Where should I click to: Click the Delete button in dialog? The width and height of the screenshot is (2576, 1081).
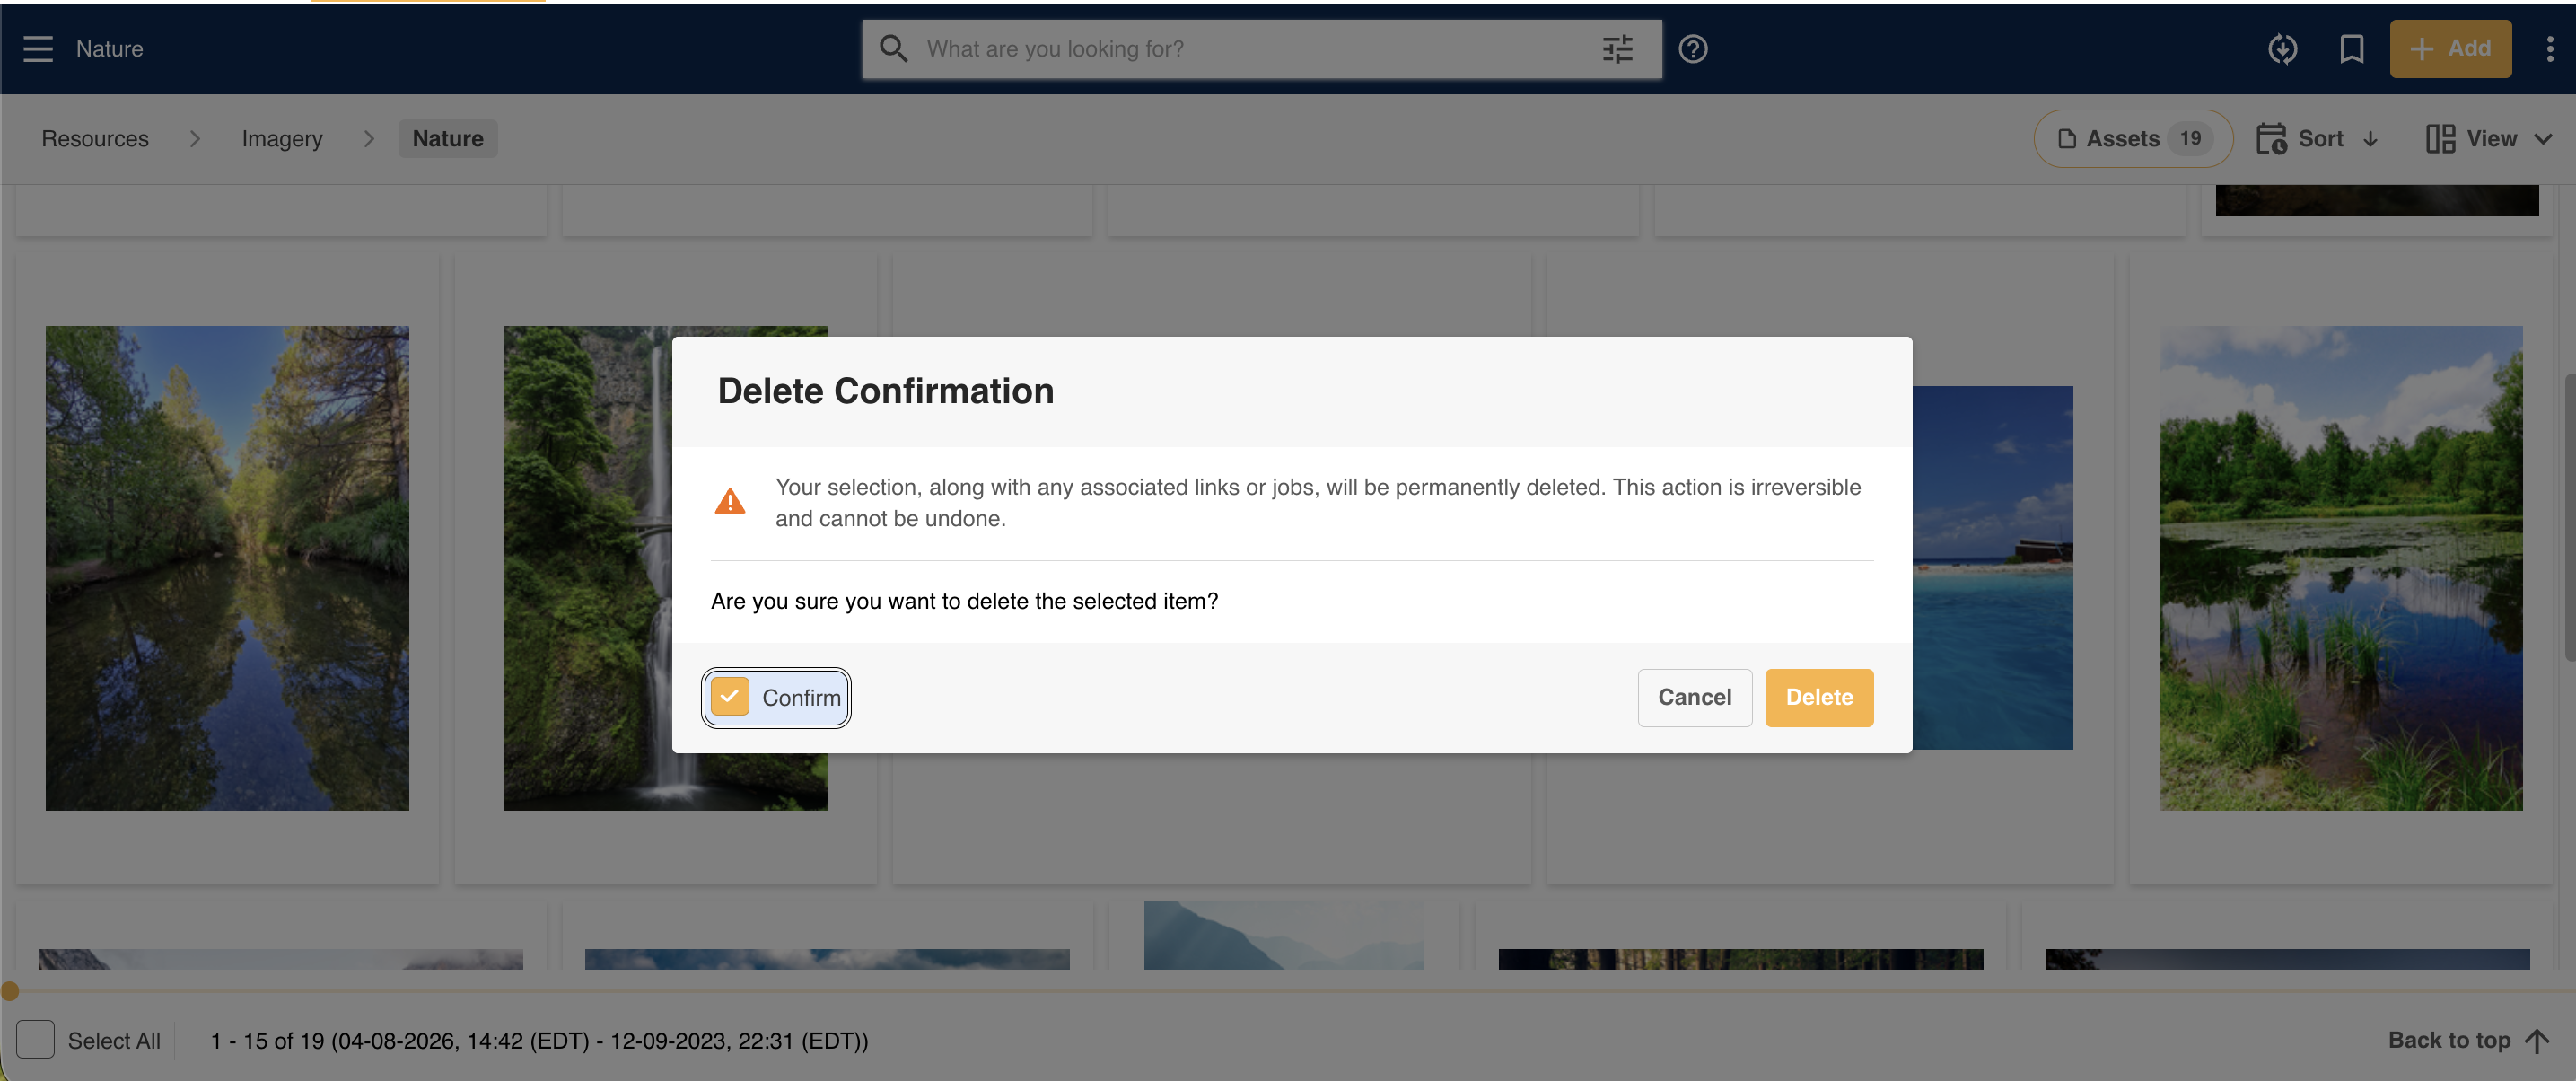[1818, 697]
